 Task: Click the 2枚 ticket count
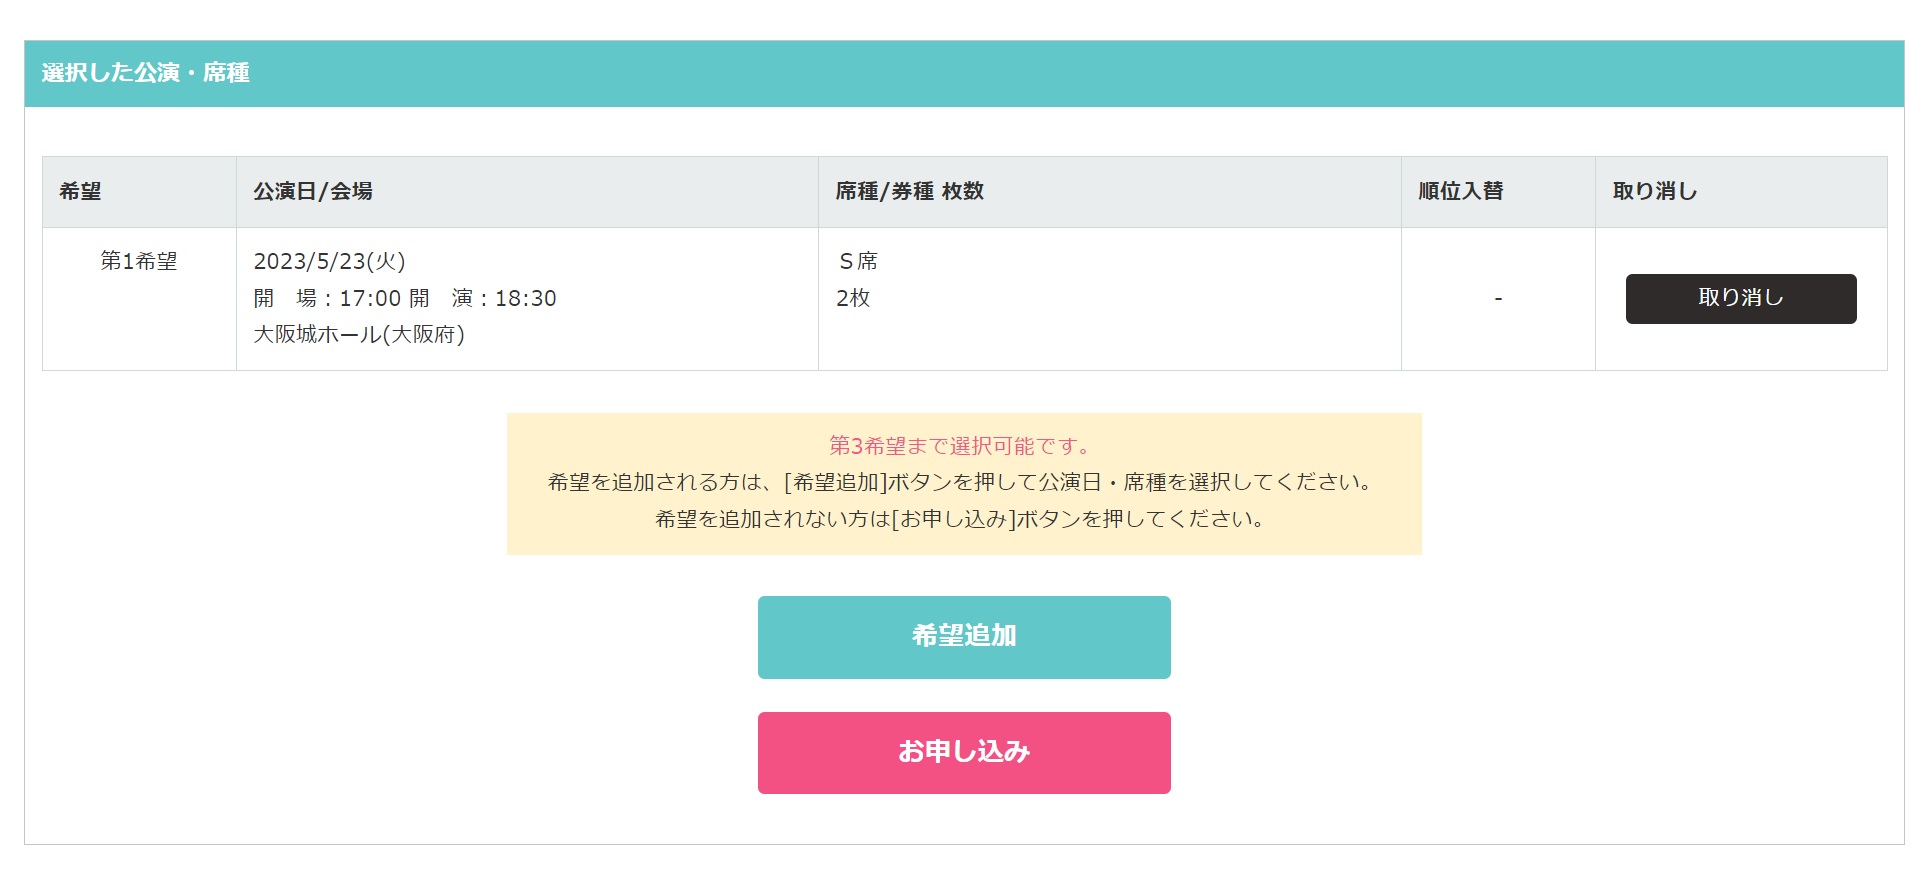point(853,298)
